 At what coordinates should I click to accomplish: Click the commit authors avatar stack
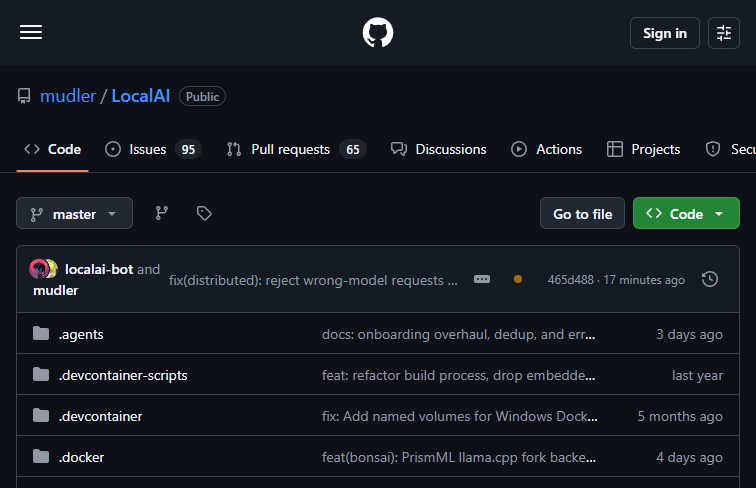tap(43, 269)
